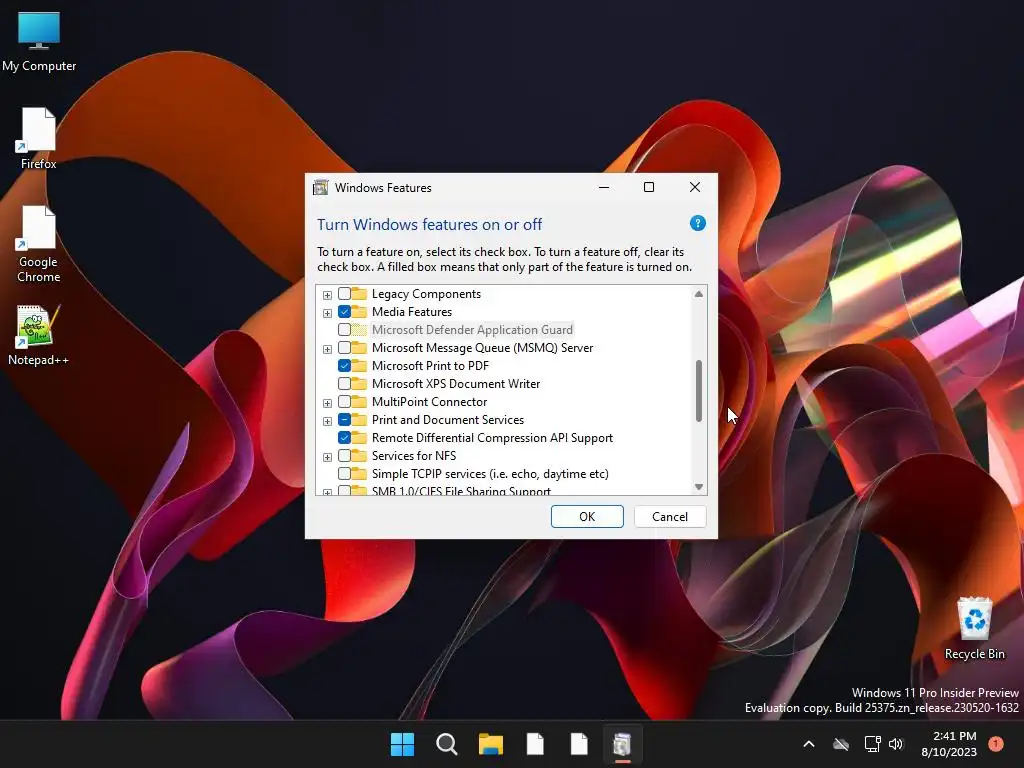The height and width of the screenshot is (768, 1024).
Task: Click the Legacy Components folder icon
Action: pyautogui.click(x=359, y=293)
